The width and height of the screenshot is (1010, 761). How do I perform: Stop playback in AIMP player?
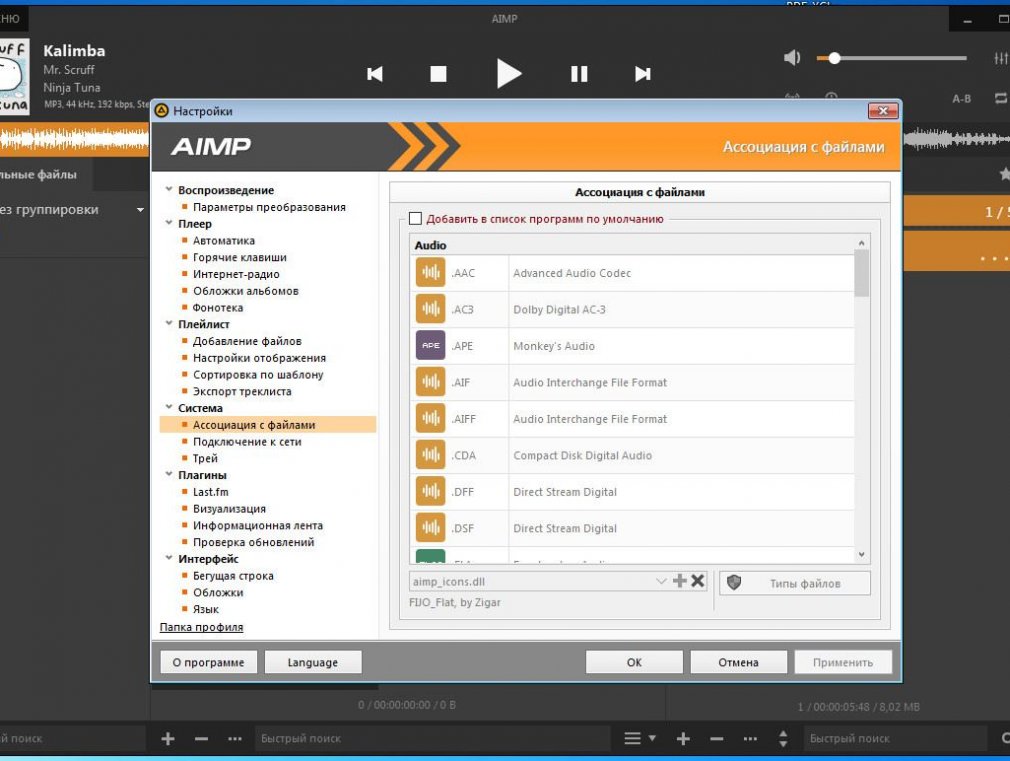click(438, 74)
